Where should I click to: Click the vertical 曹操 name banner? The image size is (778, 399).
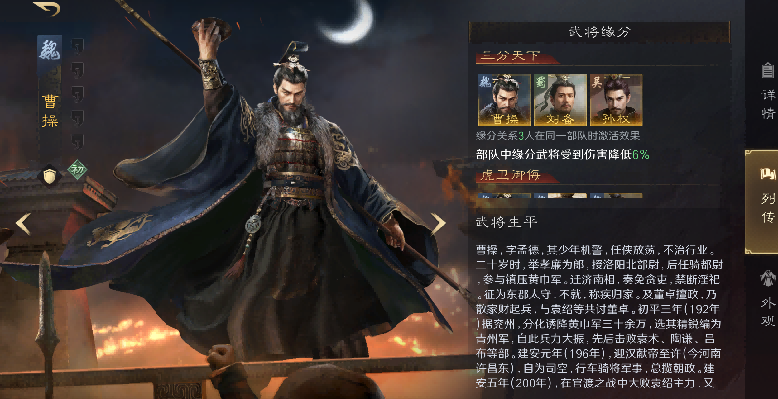50,110
